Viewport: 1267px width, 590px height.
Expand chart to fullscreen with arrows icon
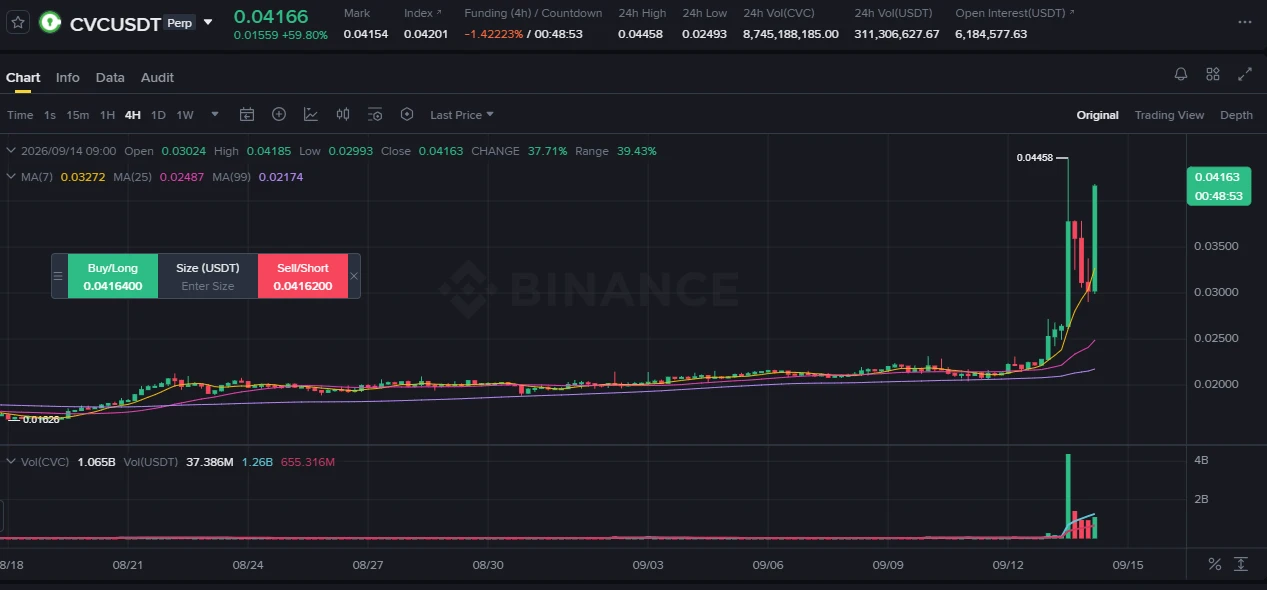click(1245, 75)
